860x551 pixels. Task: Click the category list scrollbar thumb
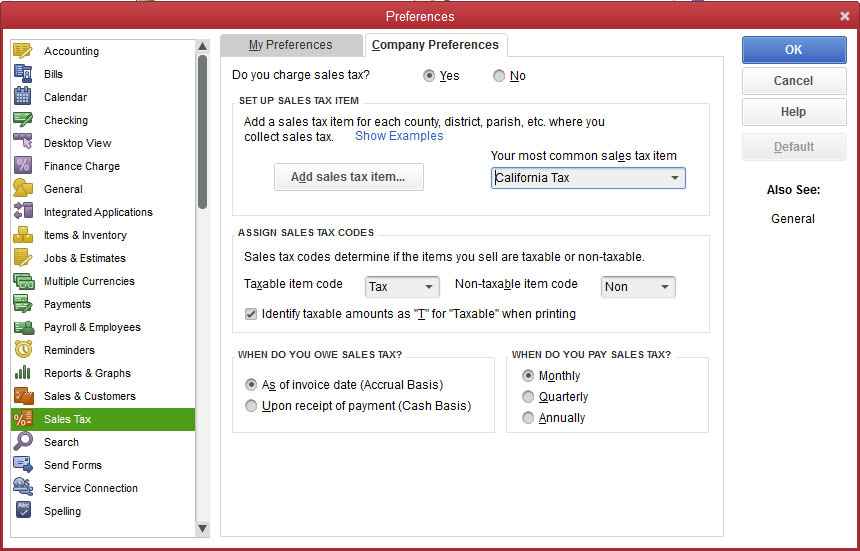(x=202, y=132)
